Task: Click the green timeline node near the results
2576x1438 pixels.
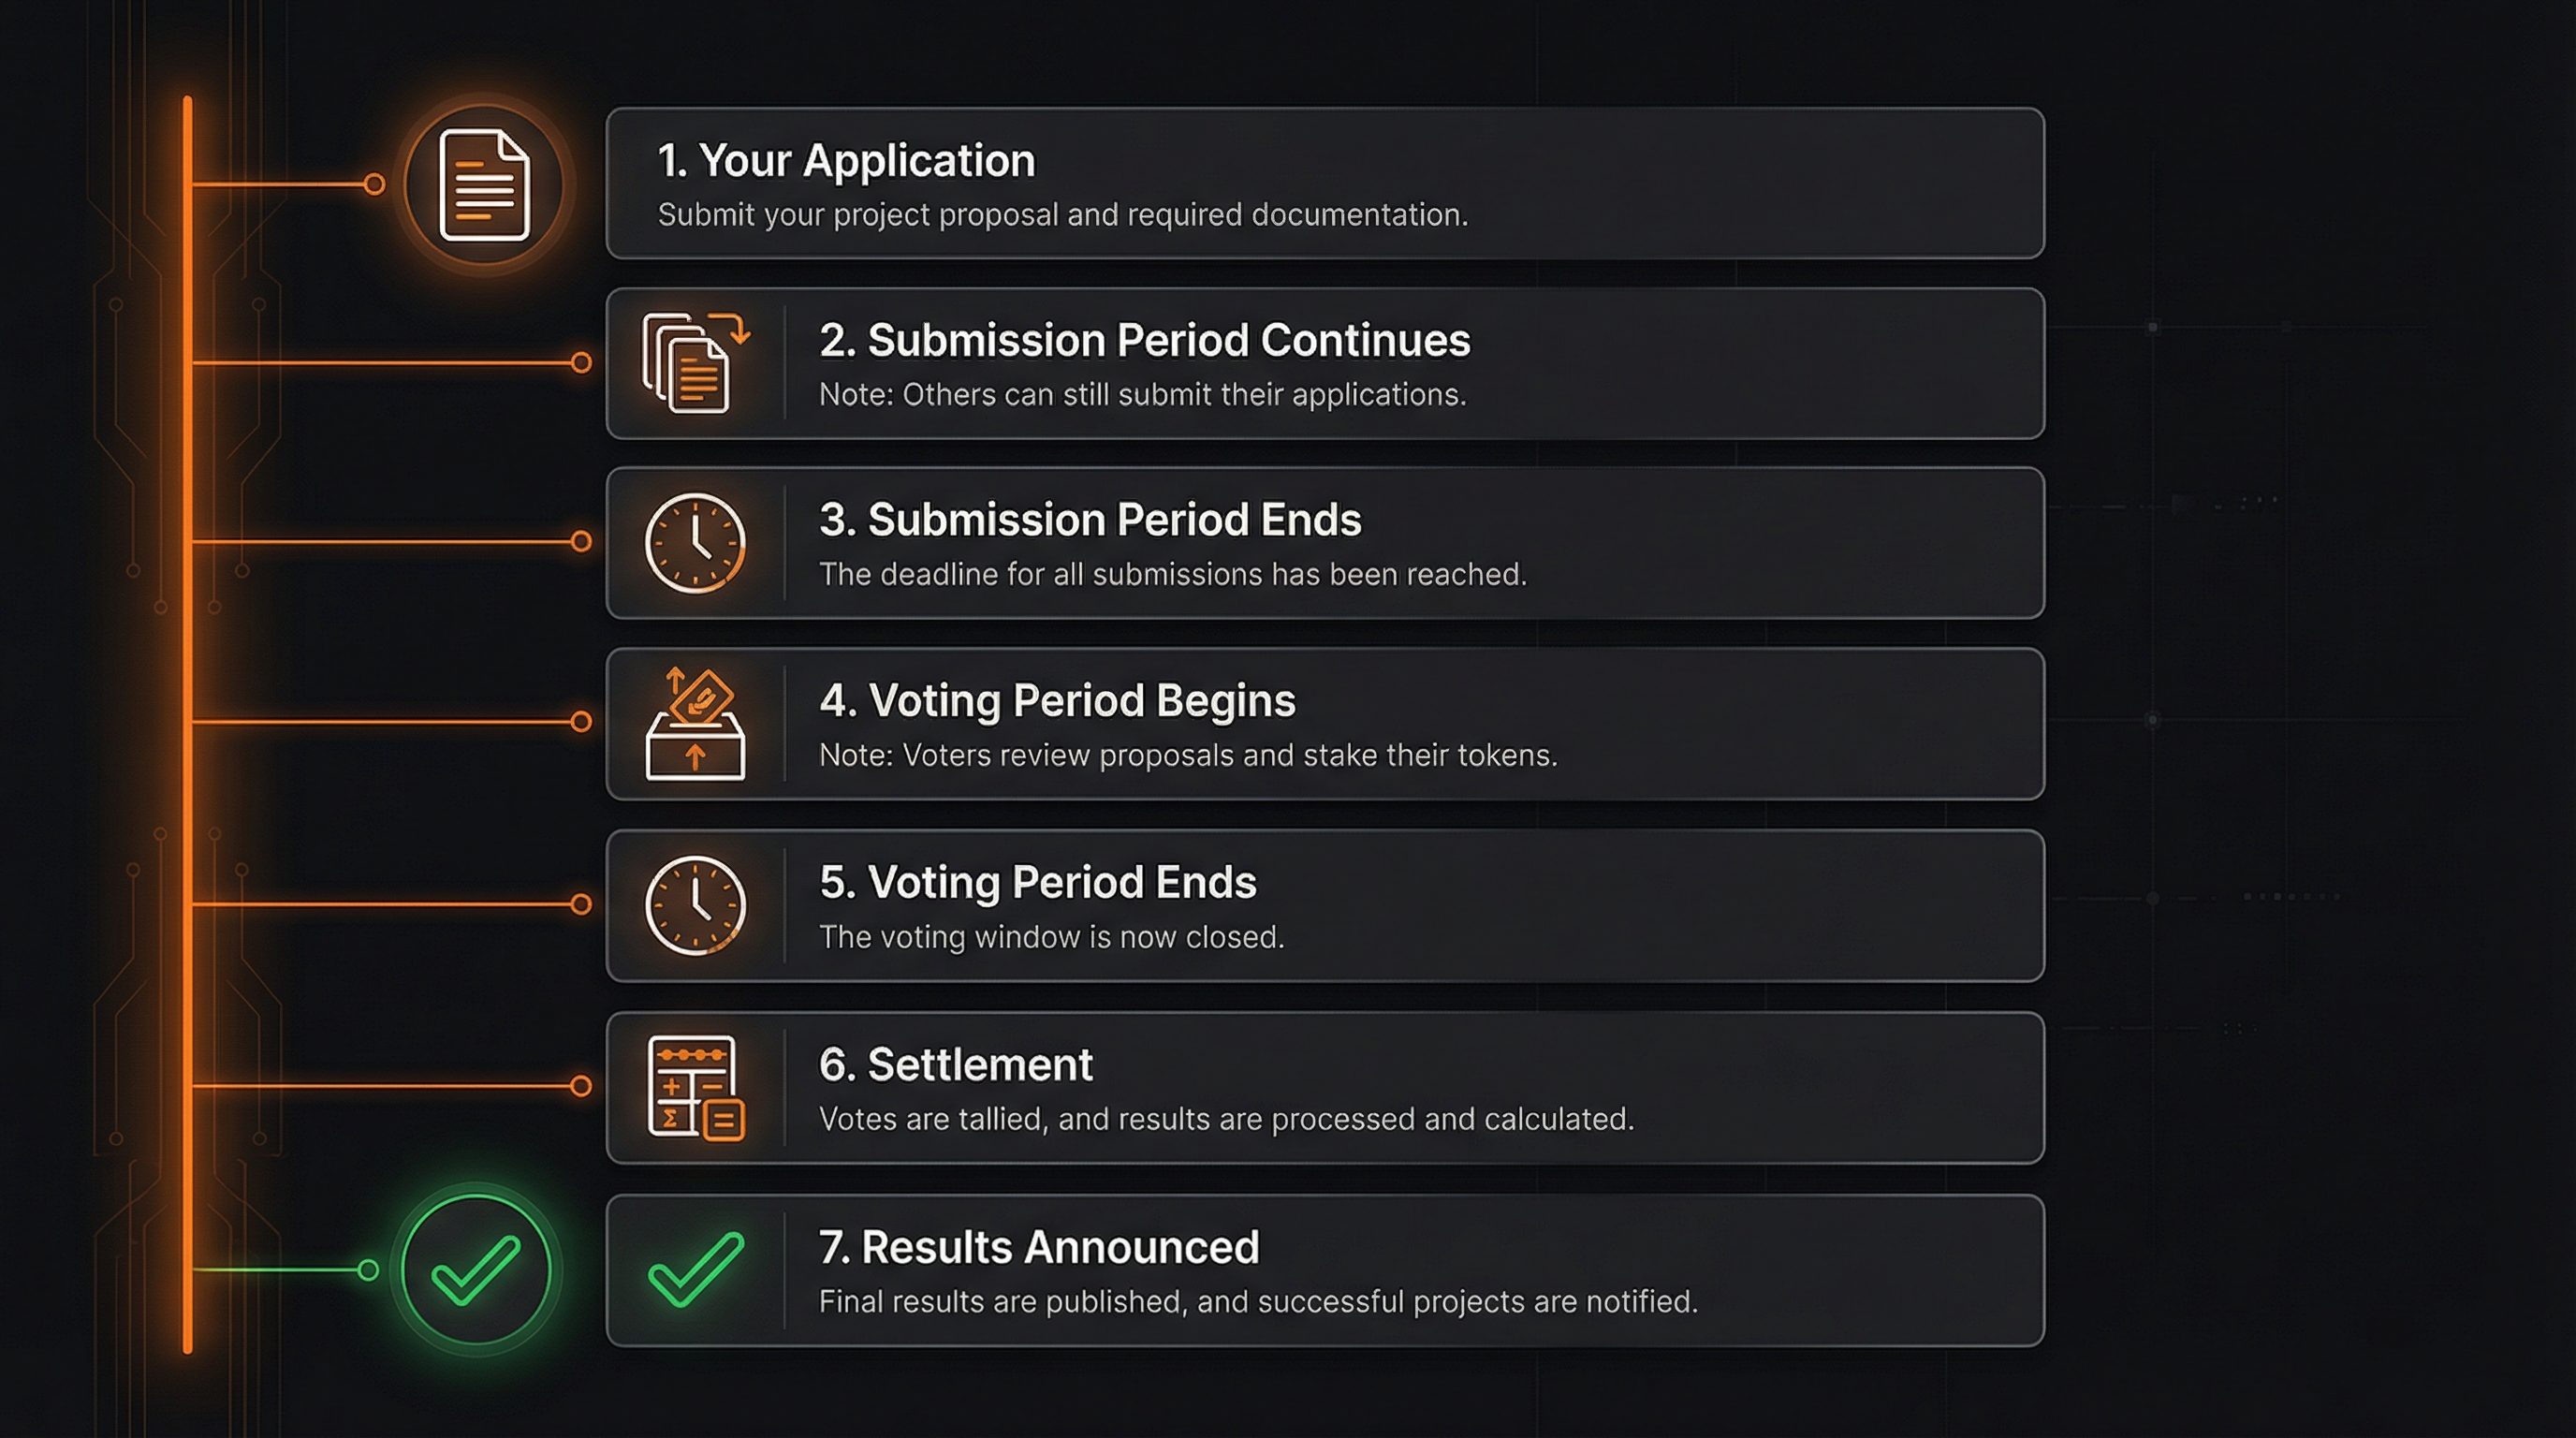Action: click(x=368, y=1270)
